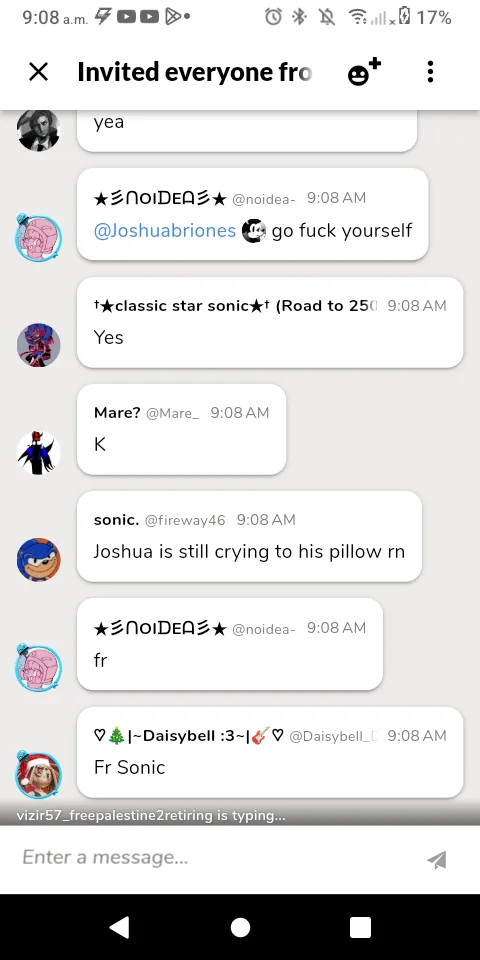The image size is (480, 960).
Task: Open the @fireway46 username label
Action: pos(185,520)
